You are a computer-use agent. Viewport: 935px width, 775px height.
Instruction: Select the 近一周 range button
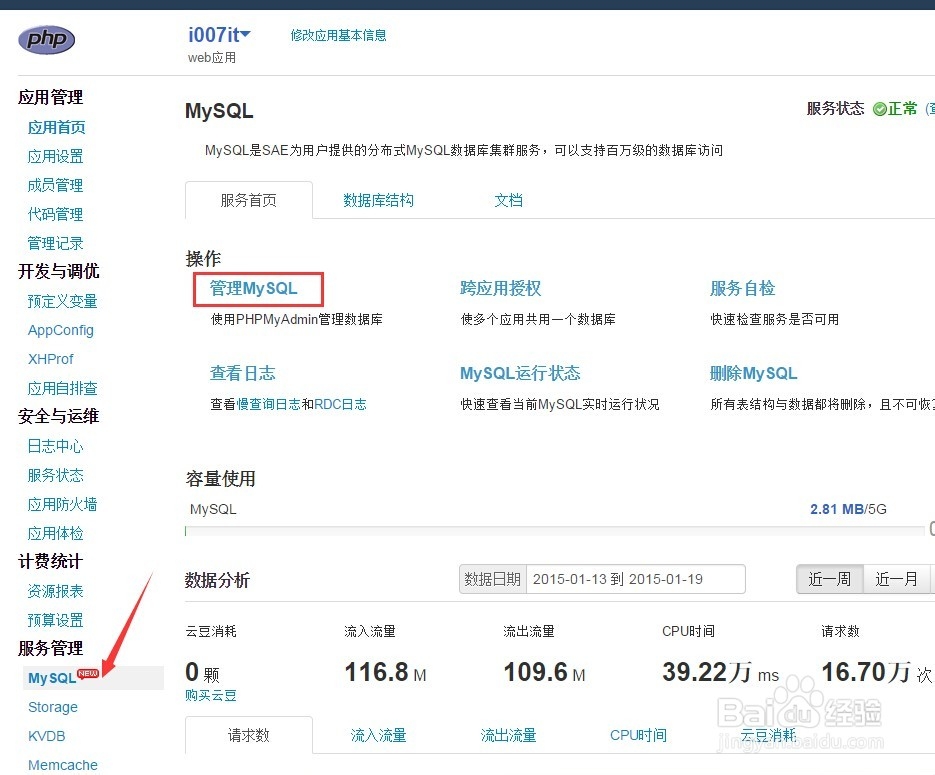click(x=829, y=579)
